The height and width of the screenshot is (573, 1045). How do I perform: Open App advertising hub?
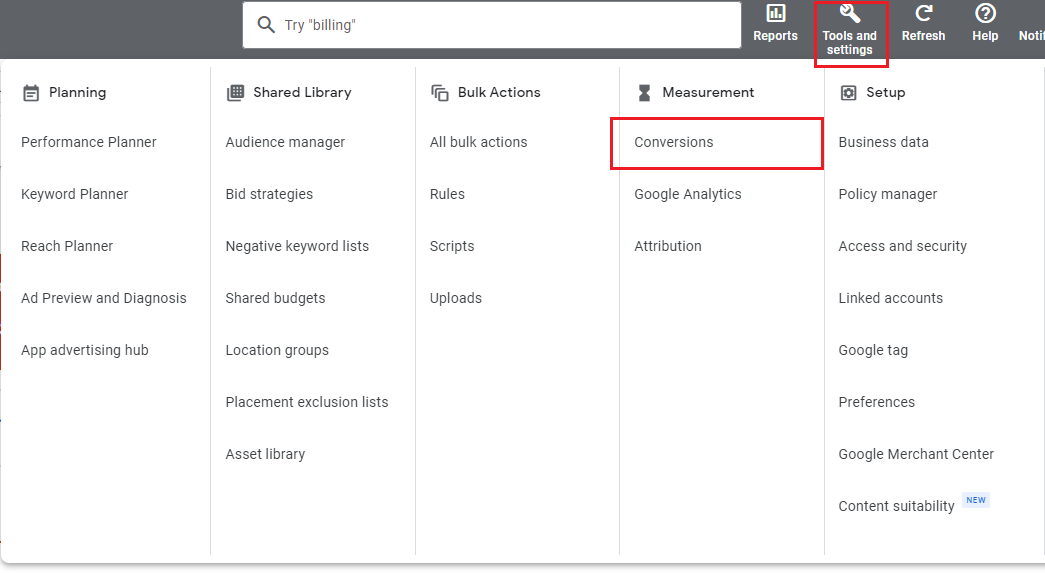(x=85, y=350)
